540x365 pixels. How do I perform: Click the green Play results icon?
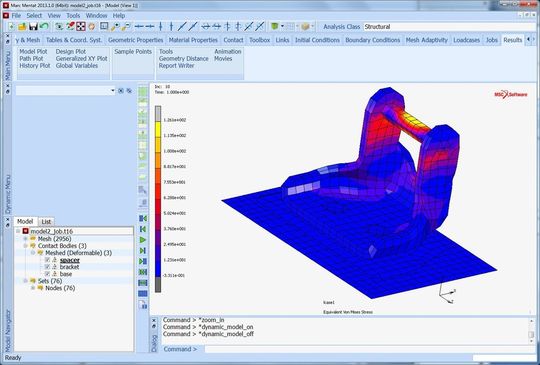(x=143, y=240)
